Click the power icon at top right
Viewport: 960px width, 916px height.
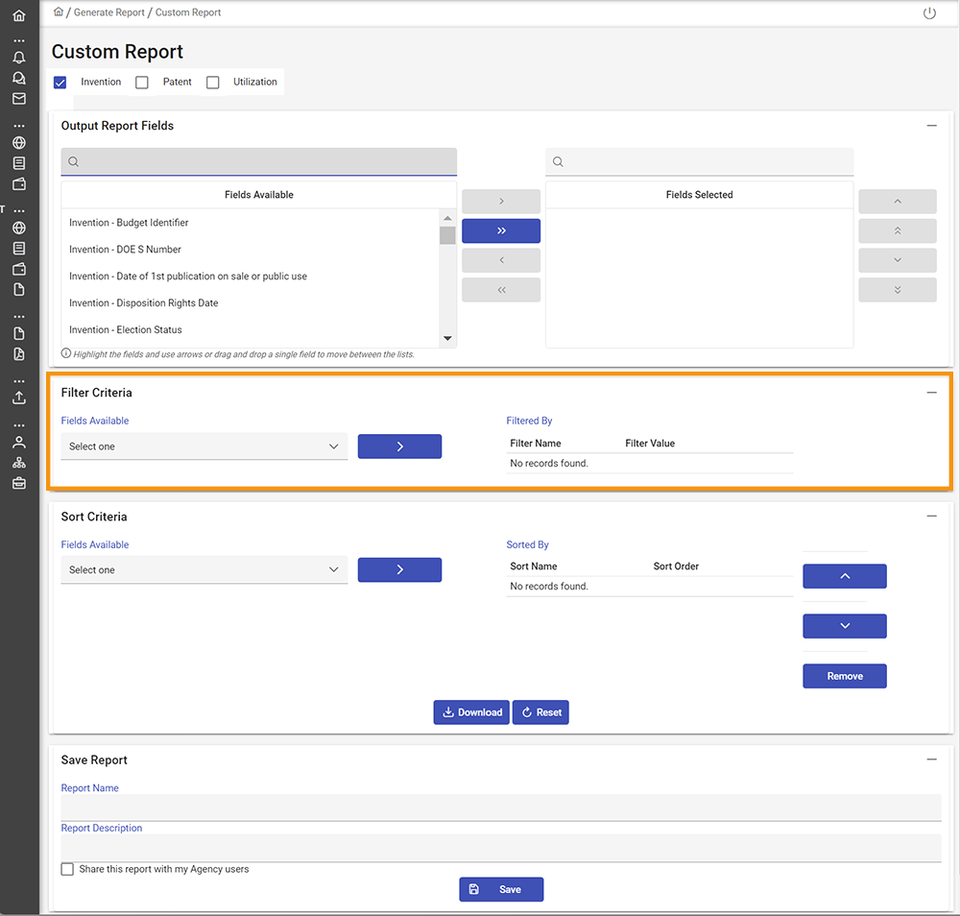point(929,13)
